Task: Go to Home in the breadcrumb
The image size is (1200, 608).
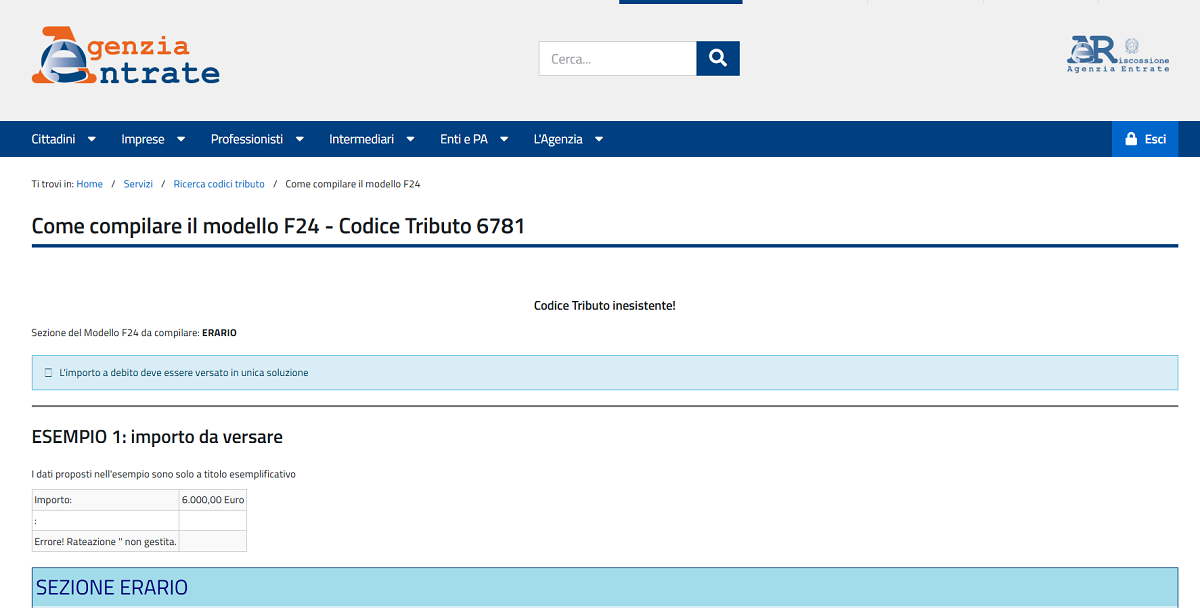Action: (x=90, y=184)
